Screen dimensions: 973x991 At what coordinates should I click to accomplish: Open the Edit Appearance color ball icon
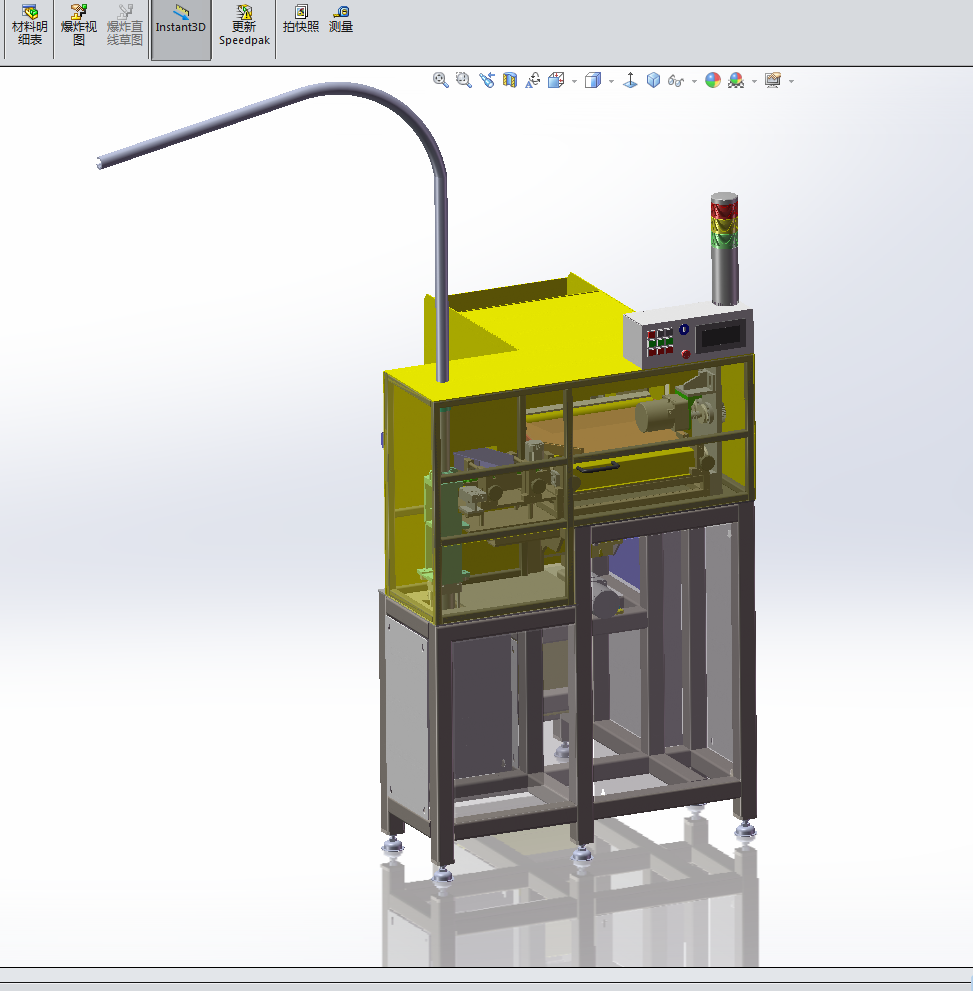coord(710,80)
